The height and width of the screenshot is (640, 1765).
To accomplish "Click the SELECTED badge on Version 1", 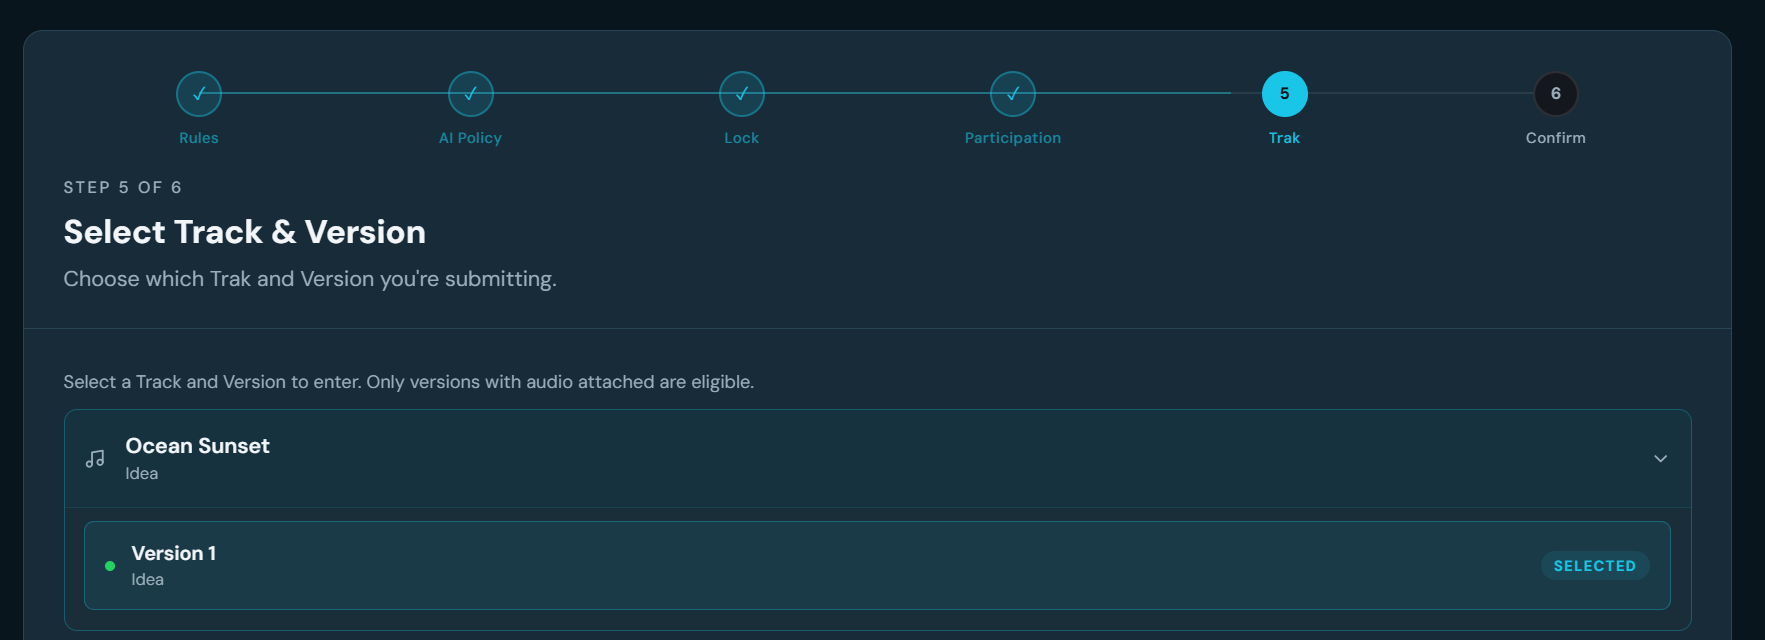I will click(1595, 566).
